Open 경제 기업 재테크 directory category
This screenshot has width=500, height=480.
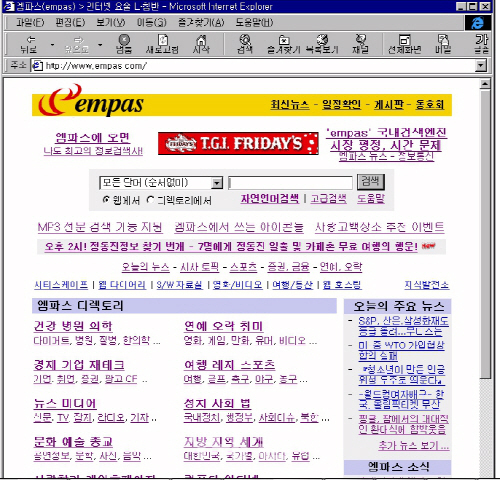79,365
